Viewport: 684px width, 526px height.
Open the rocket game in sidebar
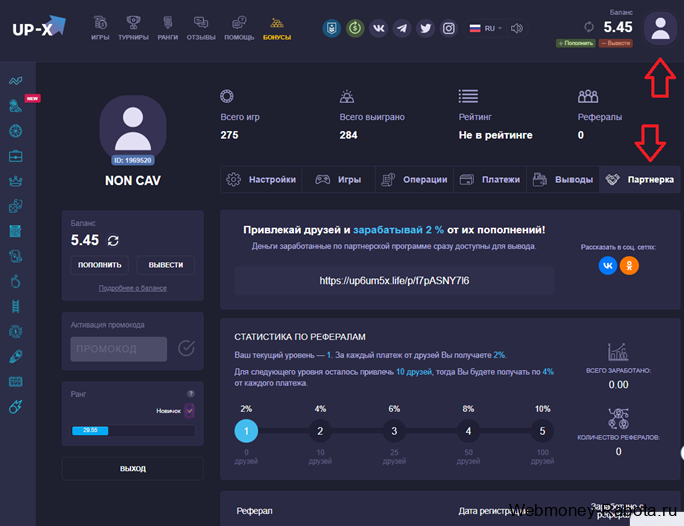(16, 357)
